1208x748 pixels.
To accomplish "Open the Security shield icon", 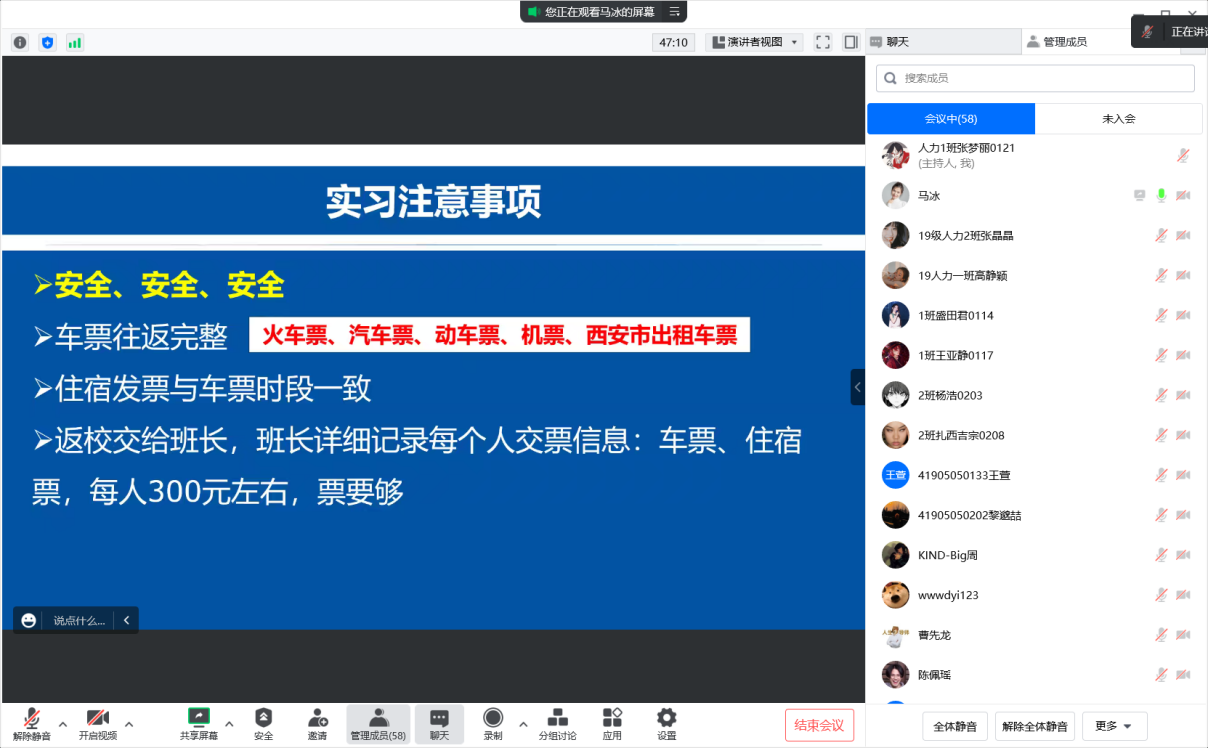I will click(x=263, y=723).
